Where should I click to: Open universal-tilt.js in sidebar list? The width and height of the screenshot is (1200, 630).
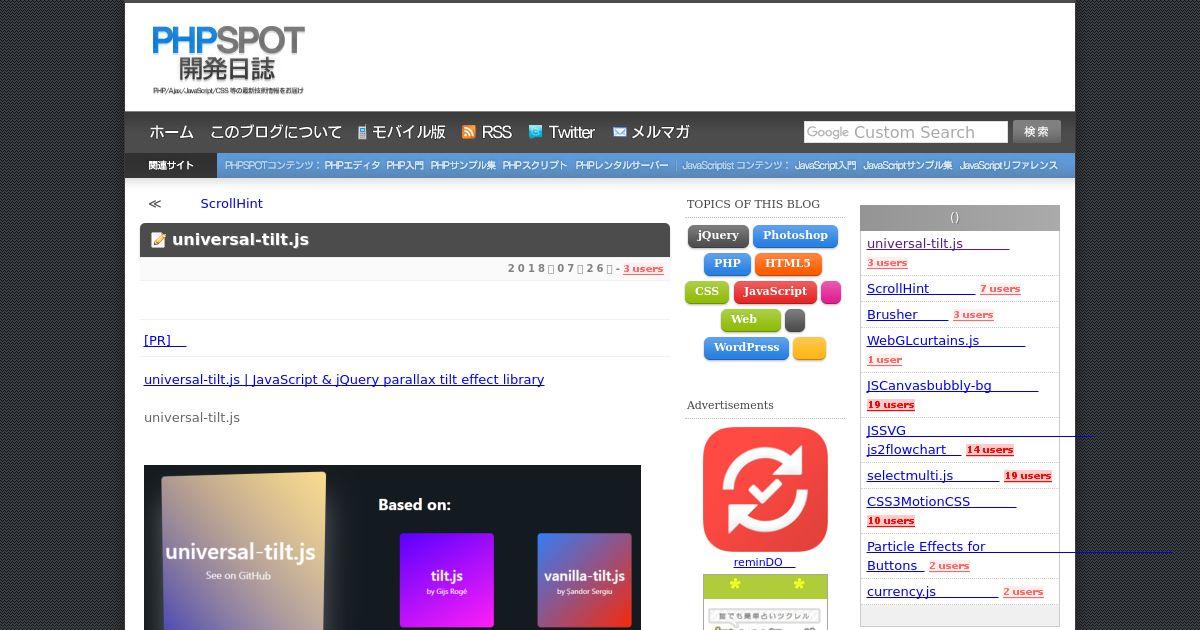938,243
